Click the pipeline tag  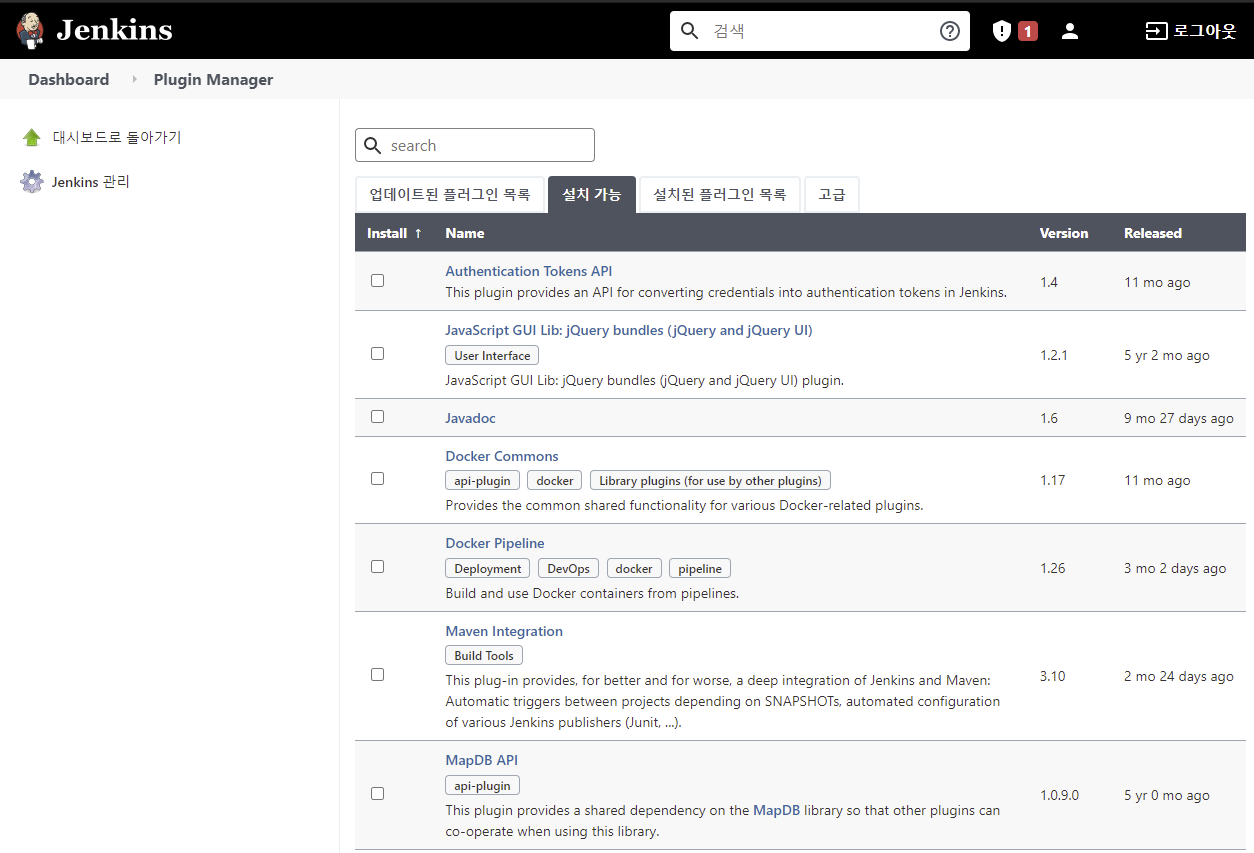[x=700, y=568]
